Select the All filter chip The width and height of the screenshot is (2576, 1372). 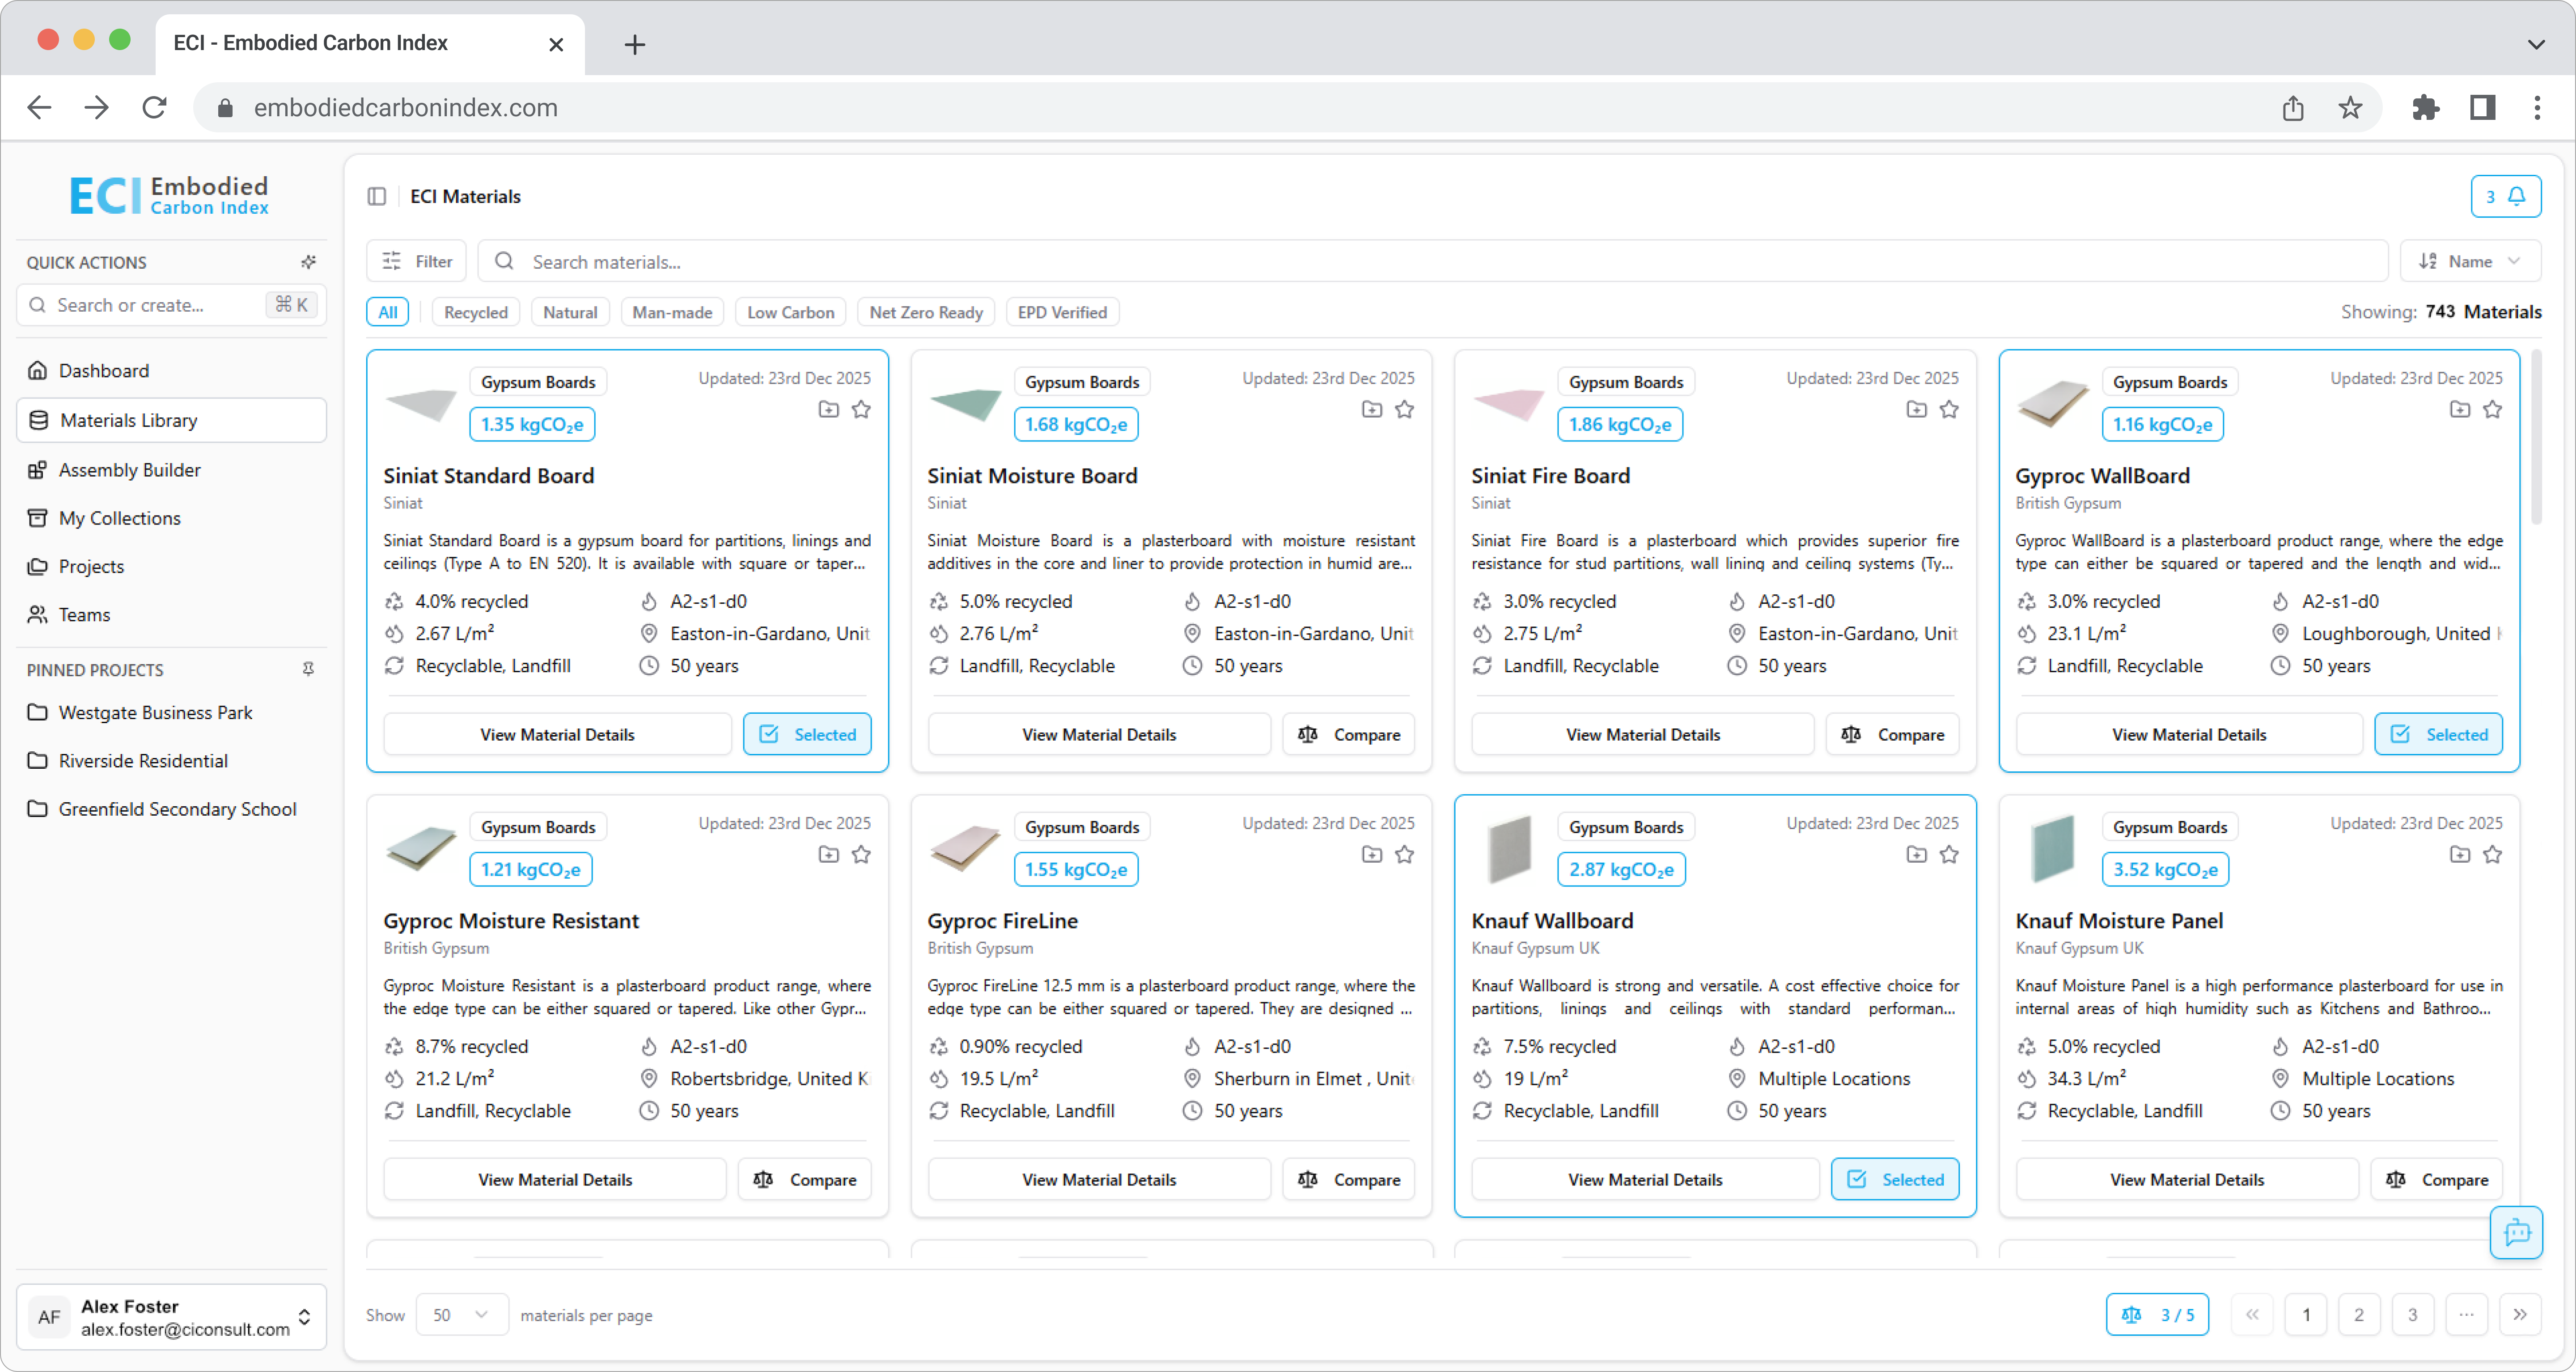(x=388, y=312)
